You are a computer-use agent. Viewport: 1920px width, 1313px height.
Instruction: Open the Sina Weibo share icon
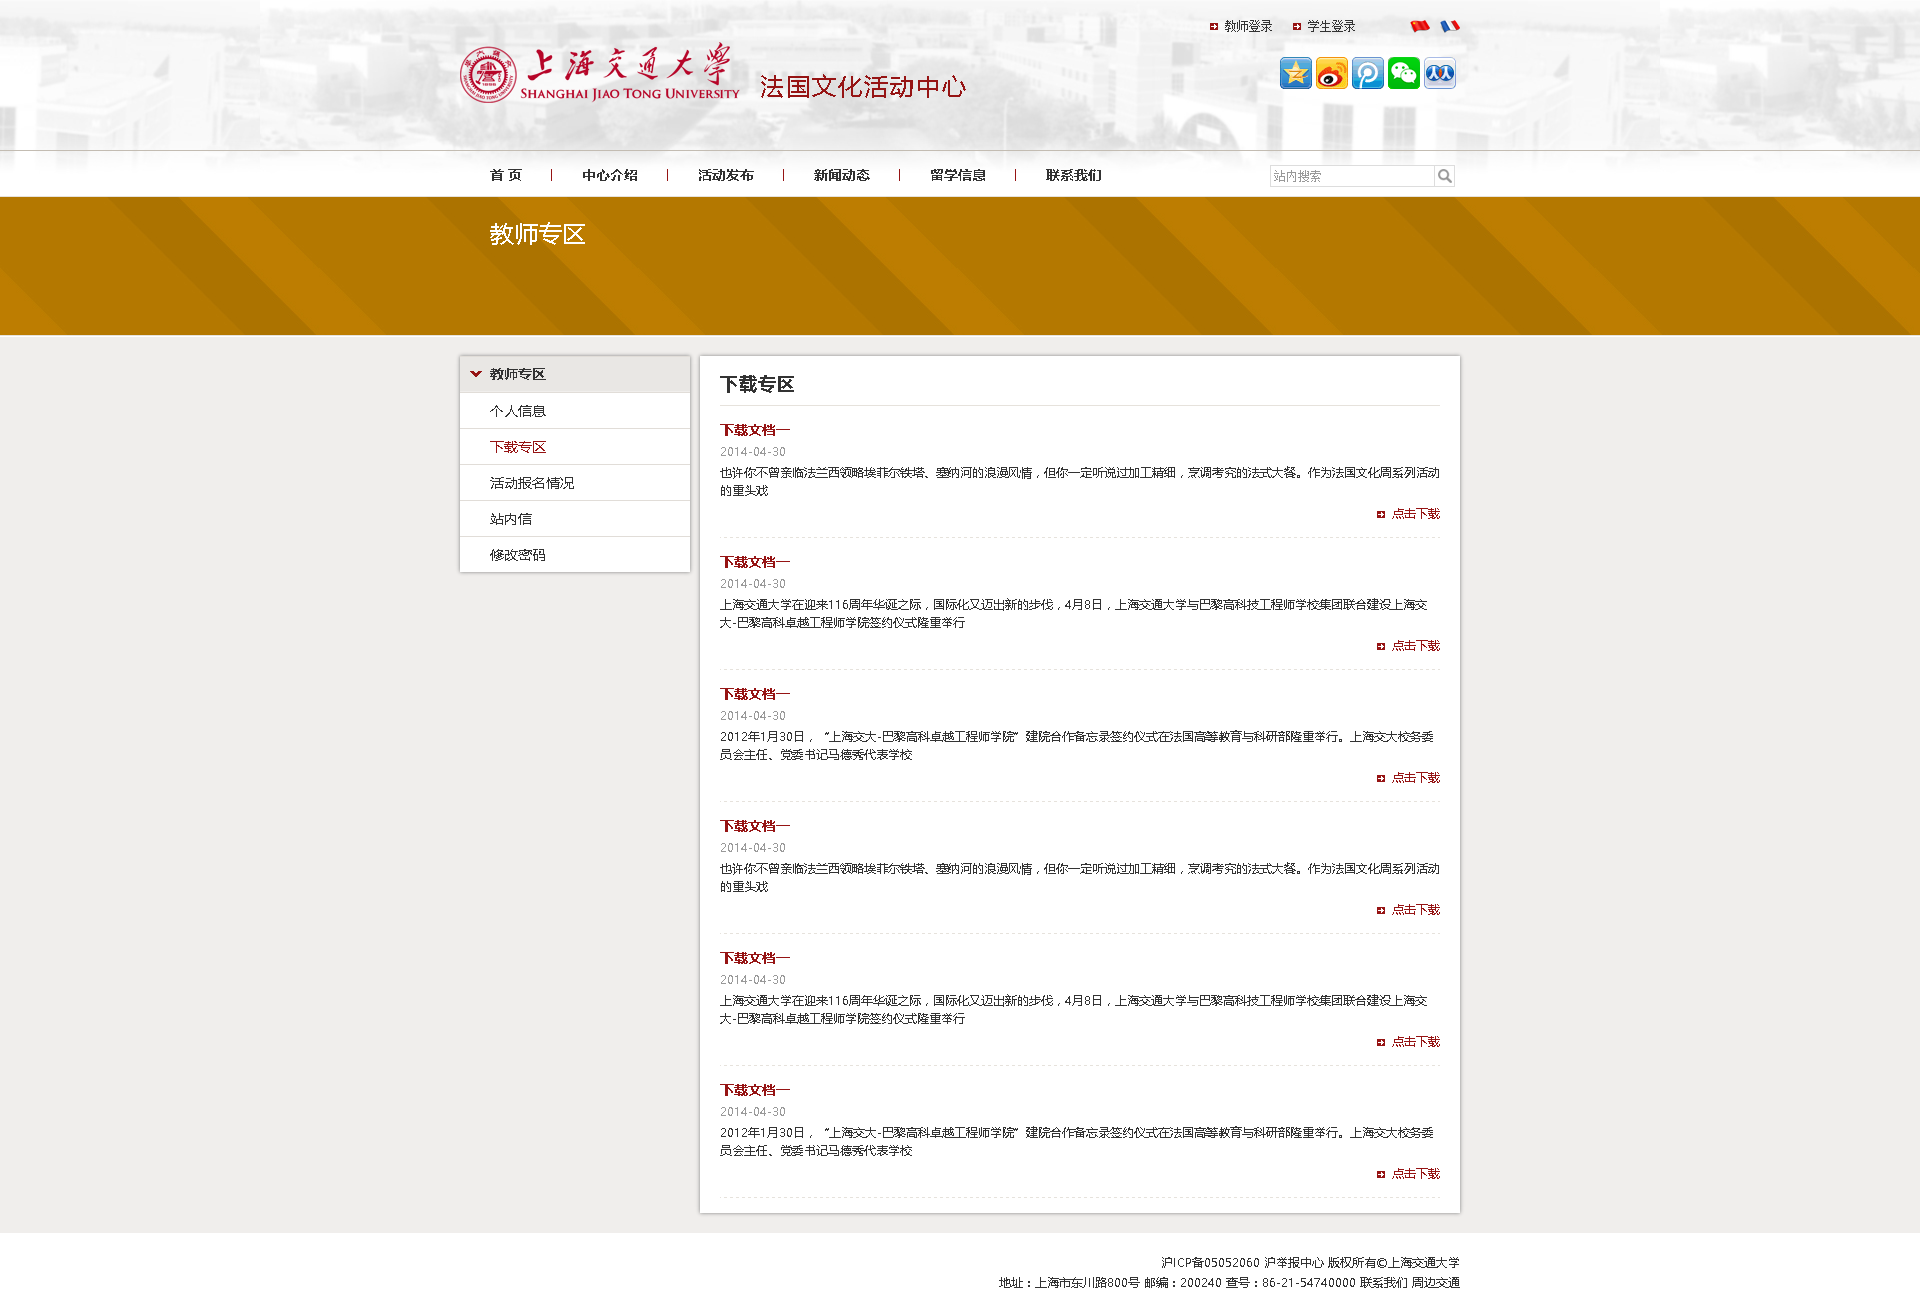(1331, 73)
